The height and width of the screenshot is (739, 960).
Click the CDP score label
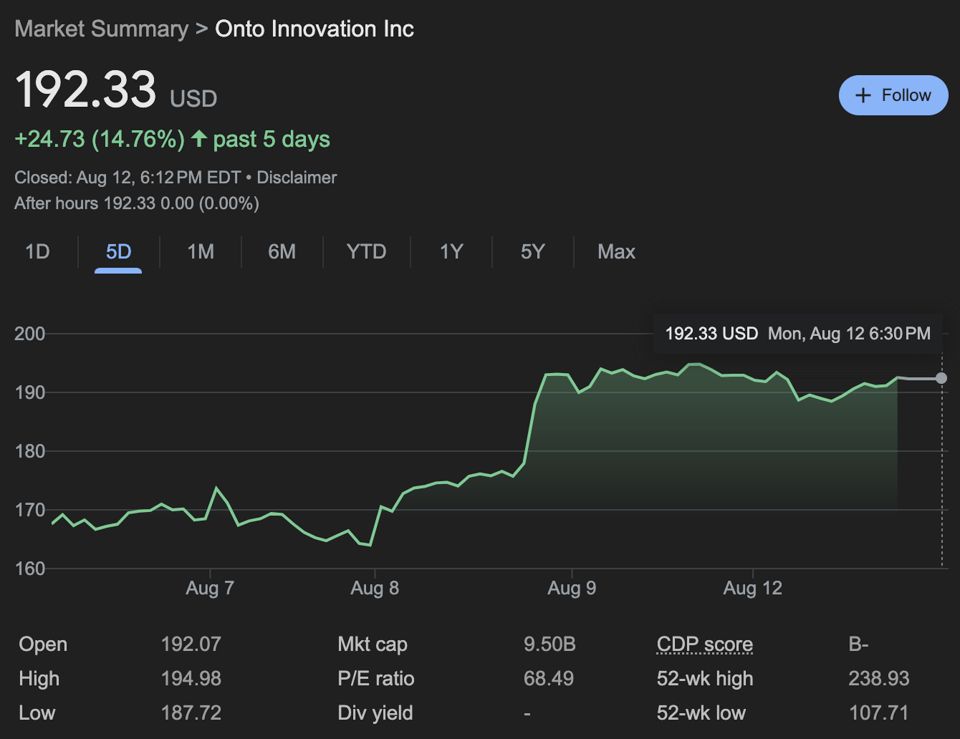(x=704, y=645)
